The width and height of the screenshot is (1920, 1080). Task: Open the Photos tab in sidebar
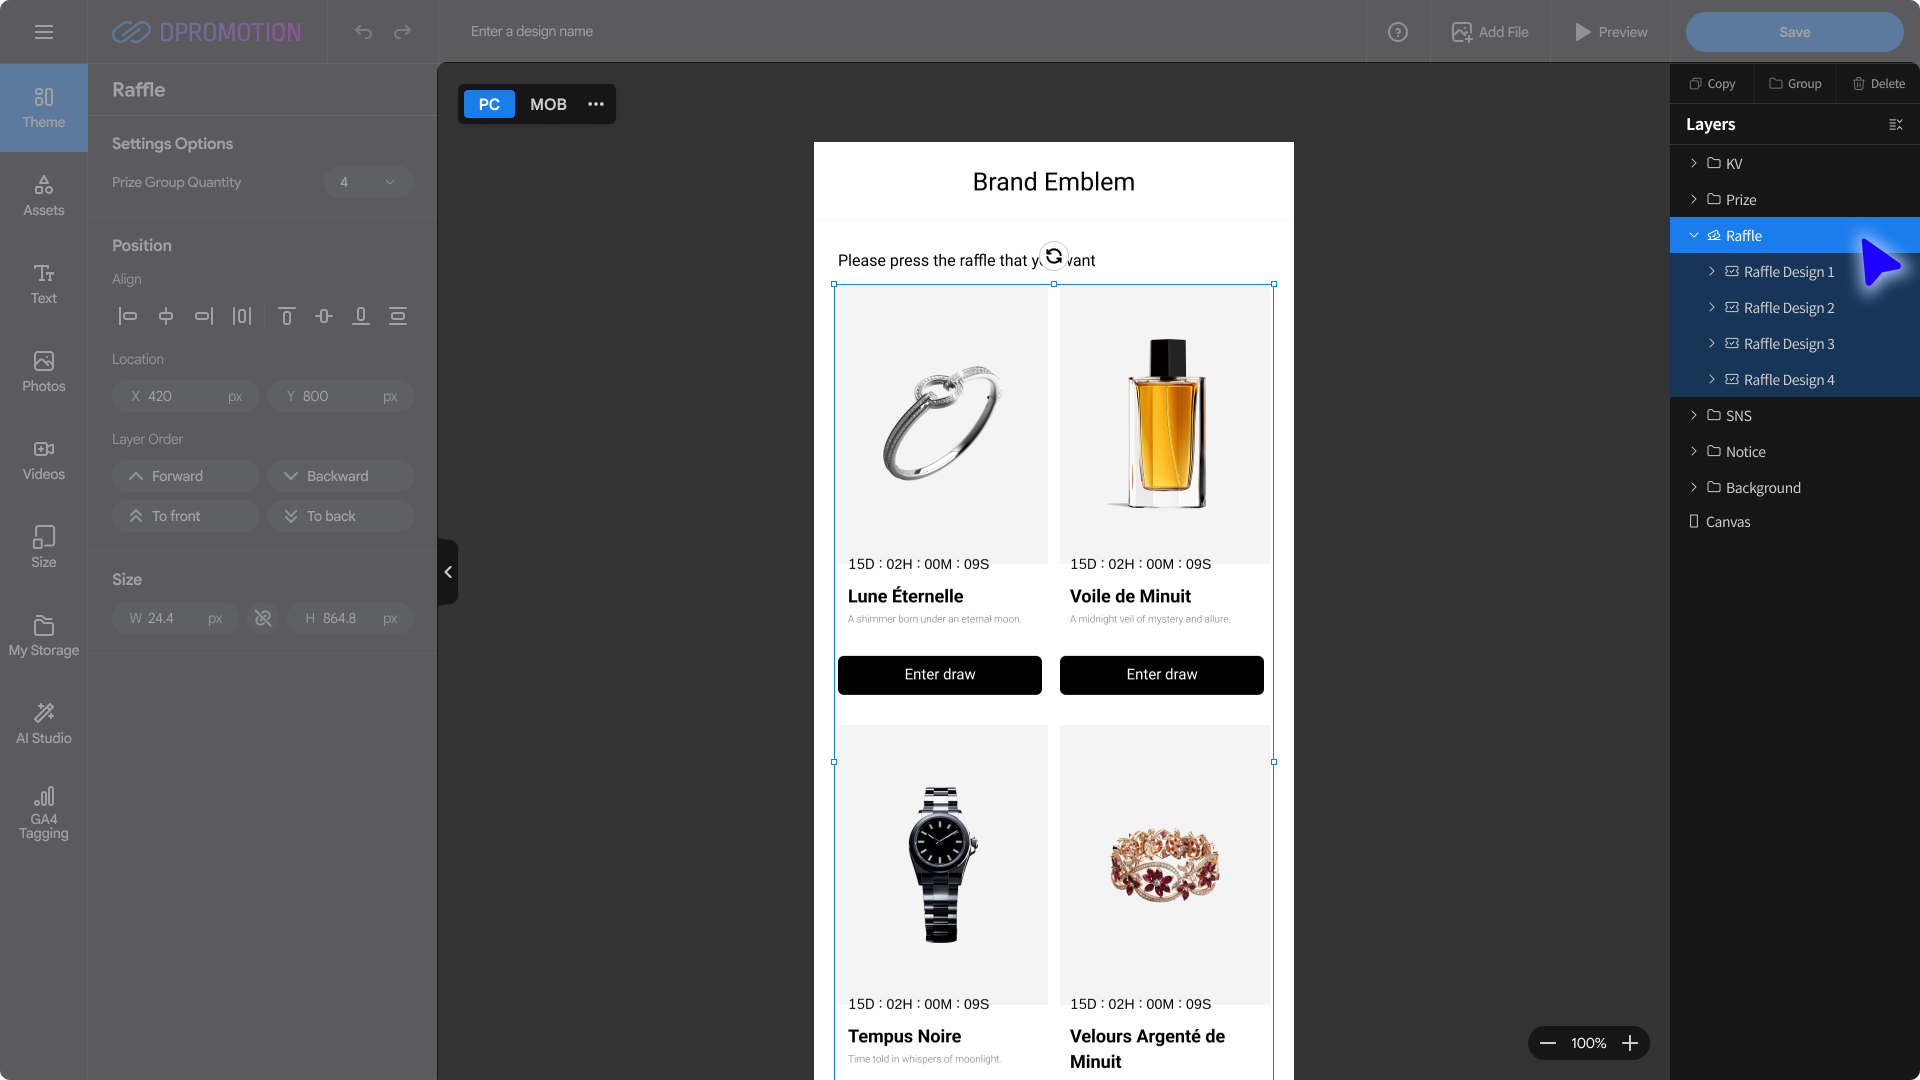(x=44, y=371)
